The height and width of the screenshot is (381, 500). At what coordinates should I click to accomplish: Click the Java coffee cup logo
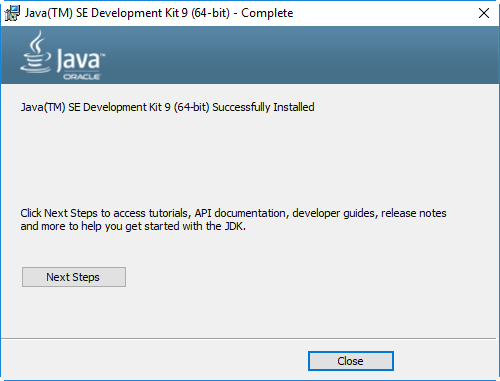click(36, 52)
